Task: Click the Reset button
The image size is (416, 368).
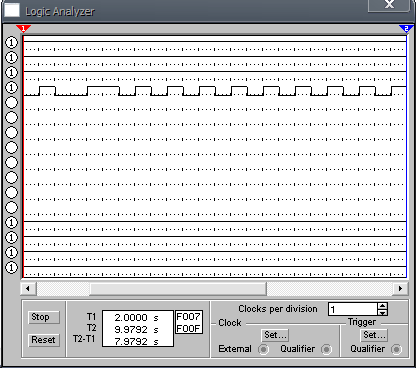Action: pos(44,340)
